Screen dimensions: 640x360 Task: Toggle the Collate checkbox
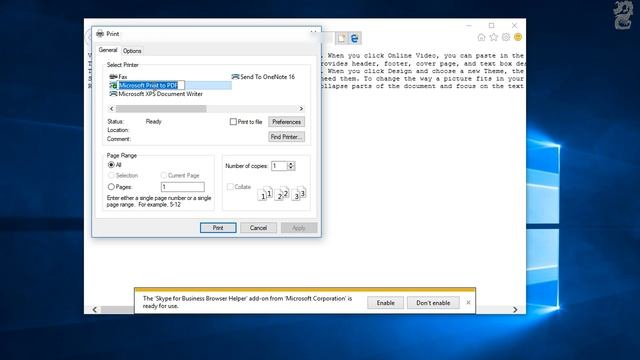pos(230,187)
